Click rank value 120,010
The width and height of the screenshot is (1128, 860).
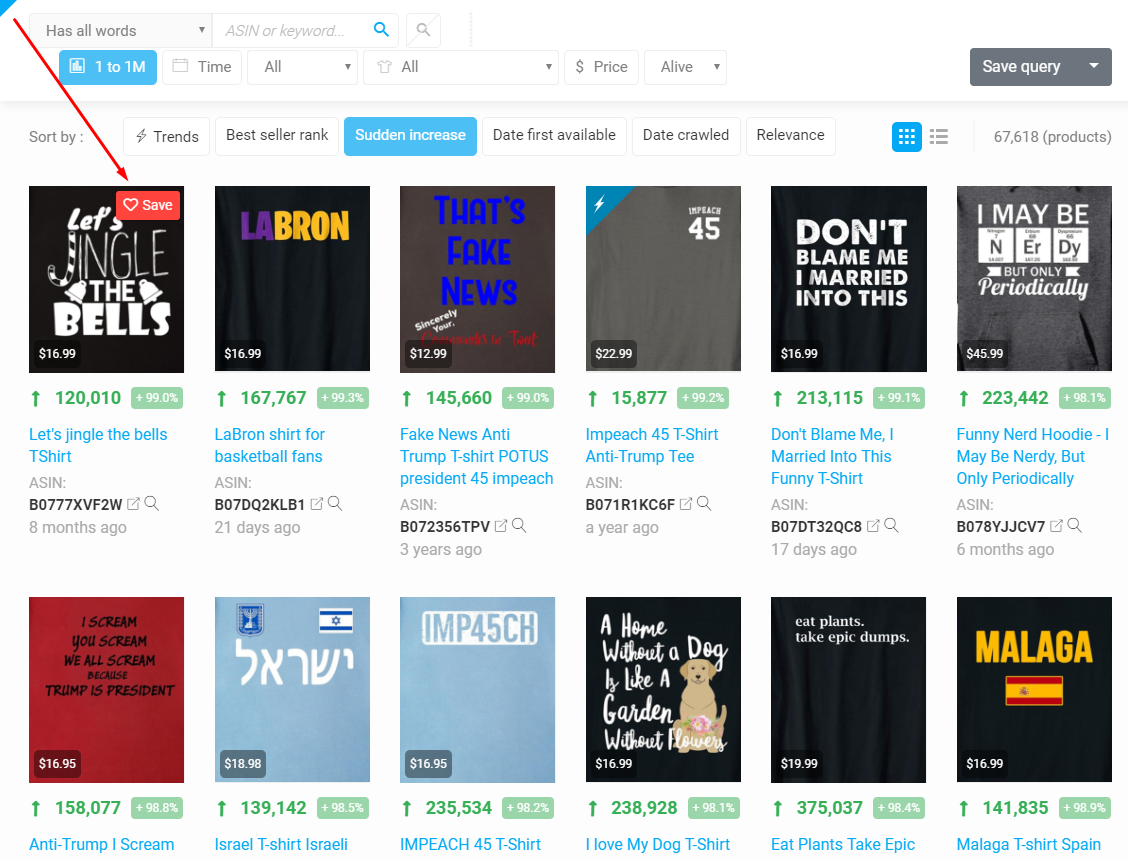88,398
